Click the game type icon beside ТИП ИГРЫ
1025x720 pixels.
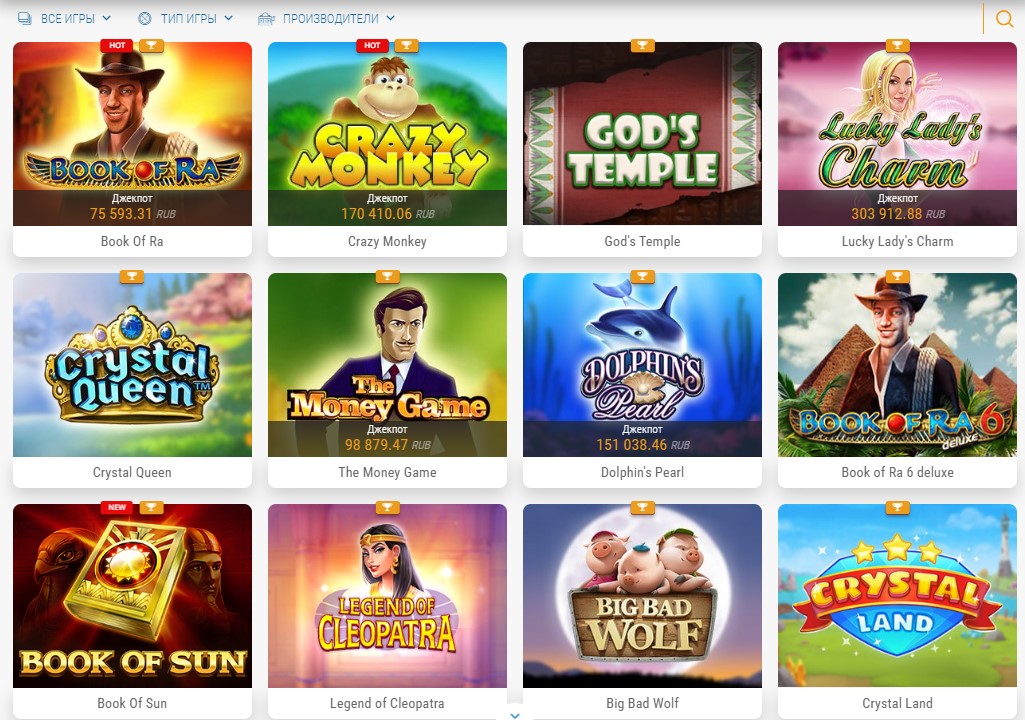(x=145, y=18)
